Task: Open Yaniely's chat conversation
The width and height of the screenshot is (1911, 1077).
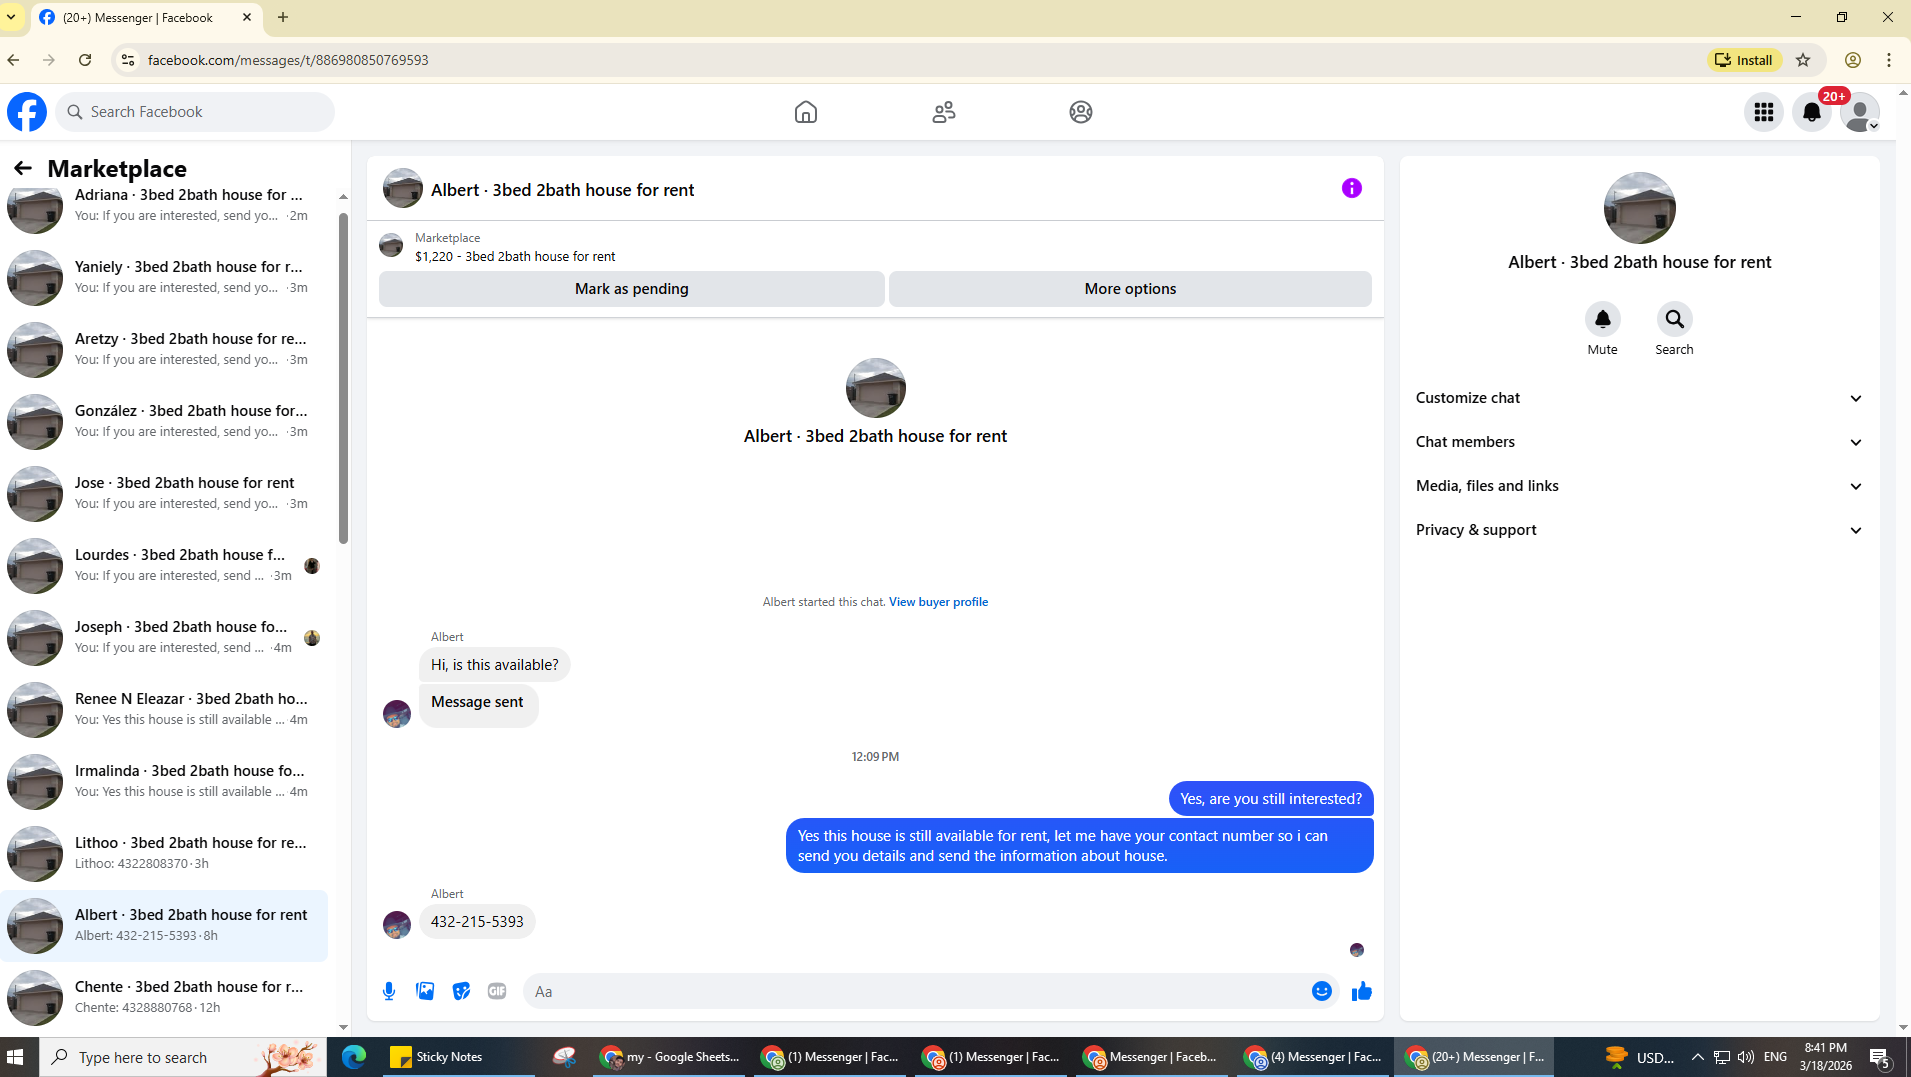Action: [164, 277]
